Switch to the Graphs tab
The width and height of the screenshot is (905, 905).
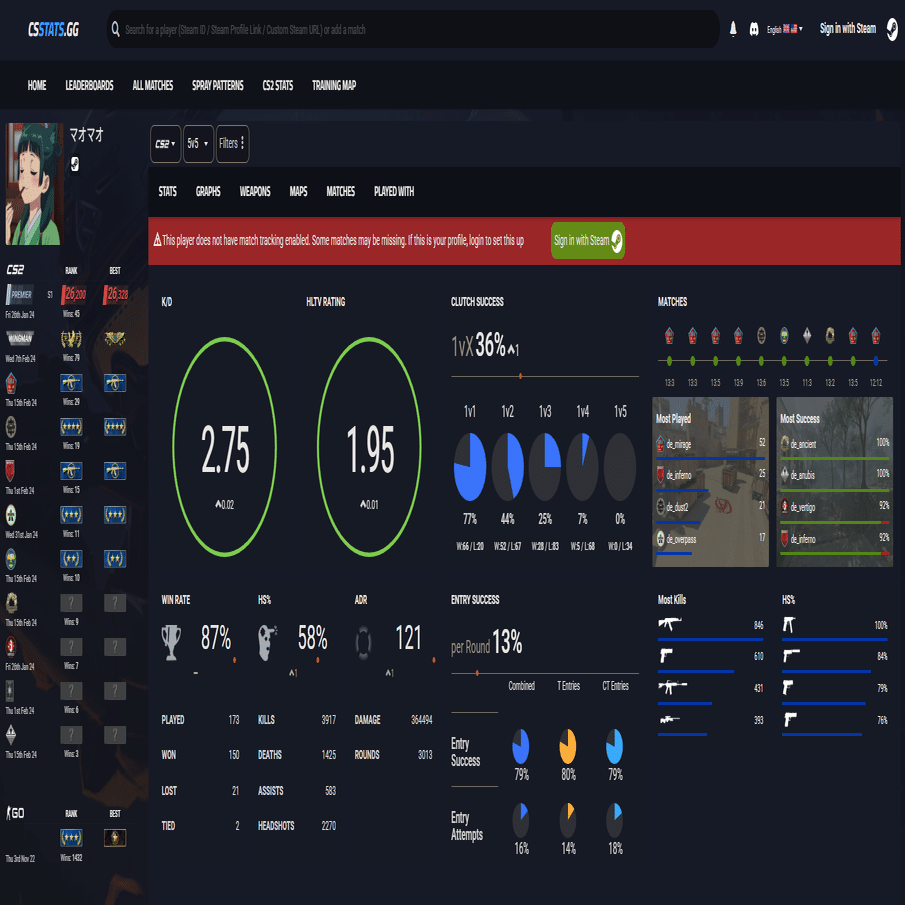[x=208, y=192]
